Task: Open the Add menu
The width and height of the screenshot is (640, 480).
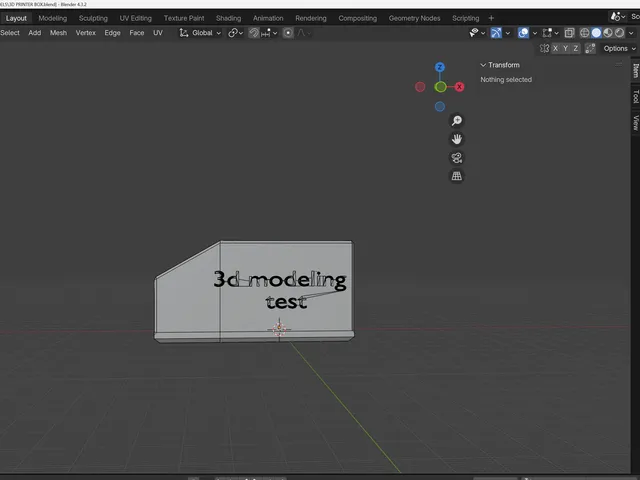Action: [x=35, y=33]
